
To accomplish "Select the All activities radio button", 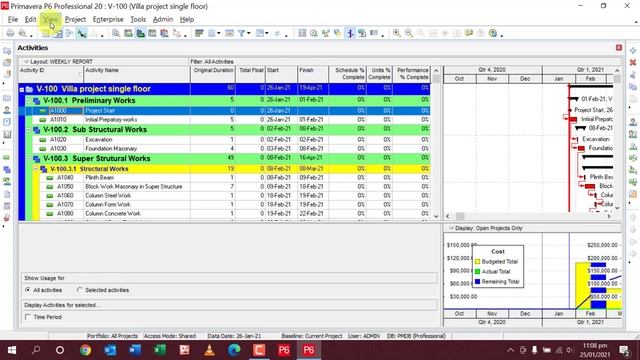I will tap(28, 290).
